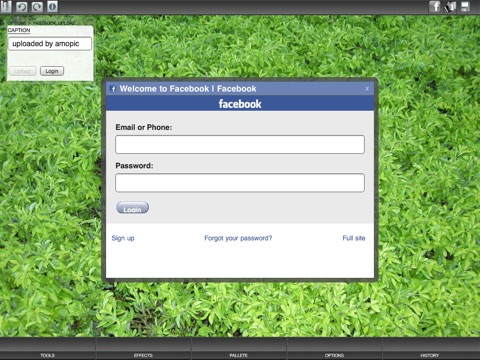
Task: Click the Facebook share icon in toolbar
Action: [x=435, y=6]
